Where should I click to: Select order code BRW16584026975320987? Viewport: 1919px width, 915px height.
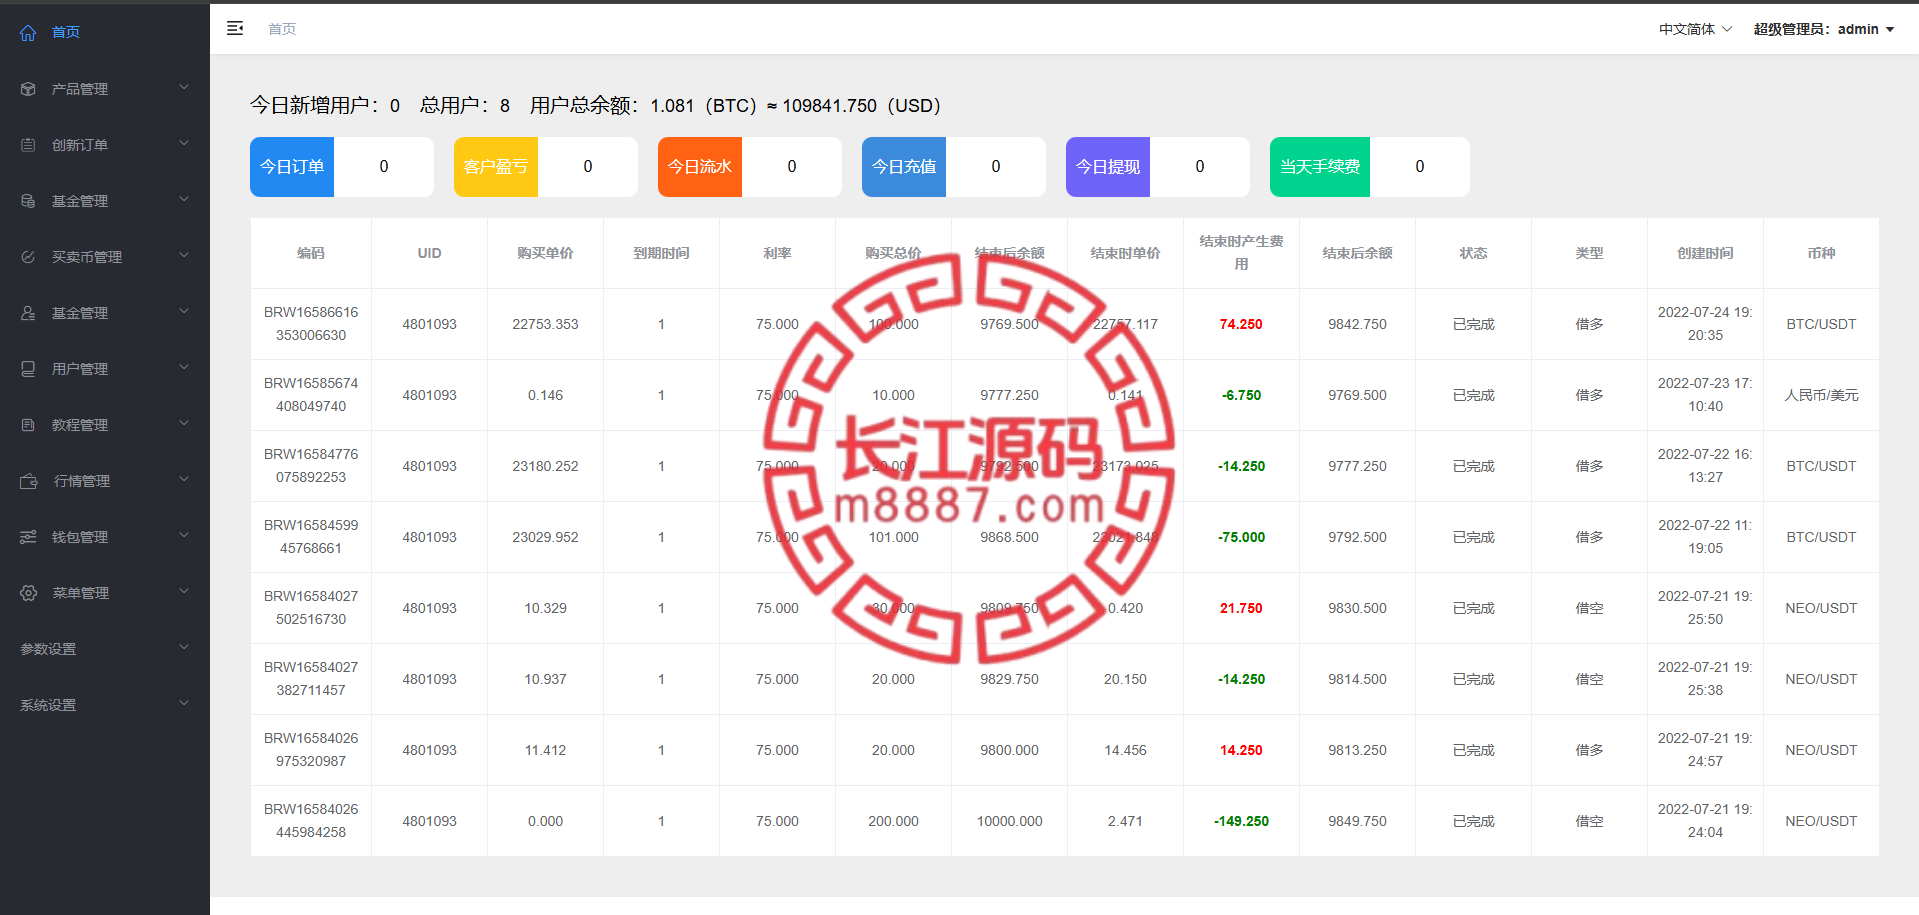coord(311,750)
